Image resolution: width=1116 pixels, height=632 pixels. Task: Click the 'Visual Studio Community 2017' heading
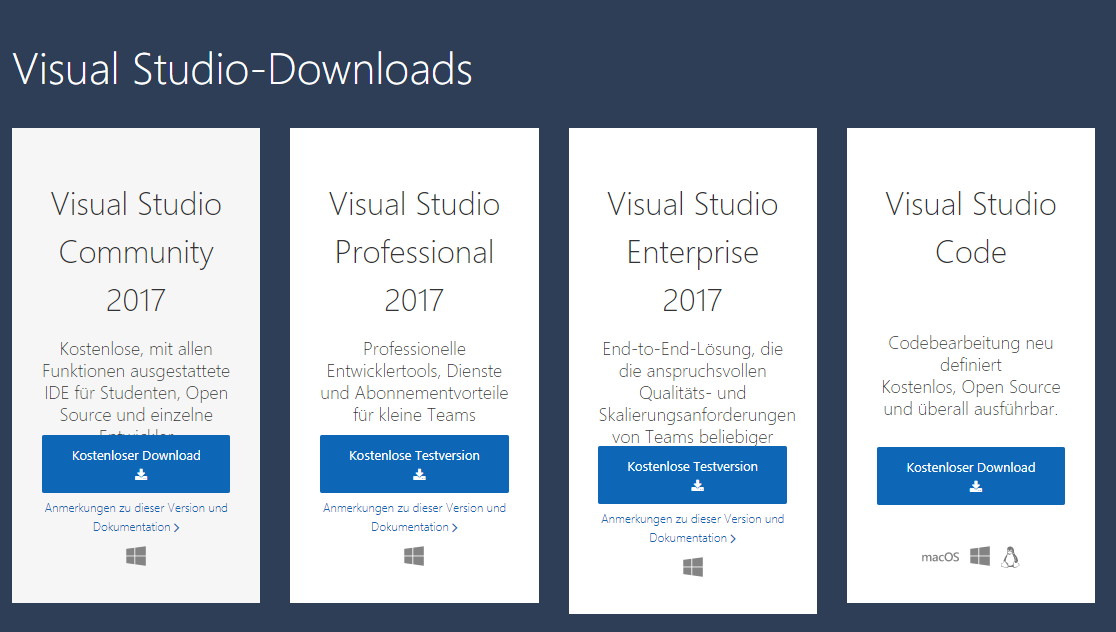136,252
